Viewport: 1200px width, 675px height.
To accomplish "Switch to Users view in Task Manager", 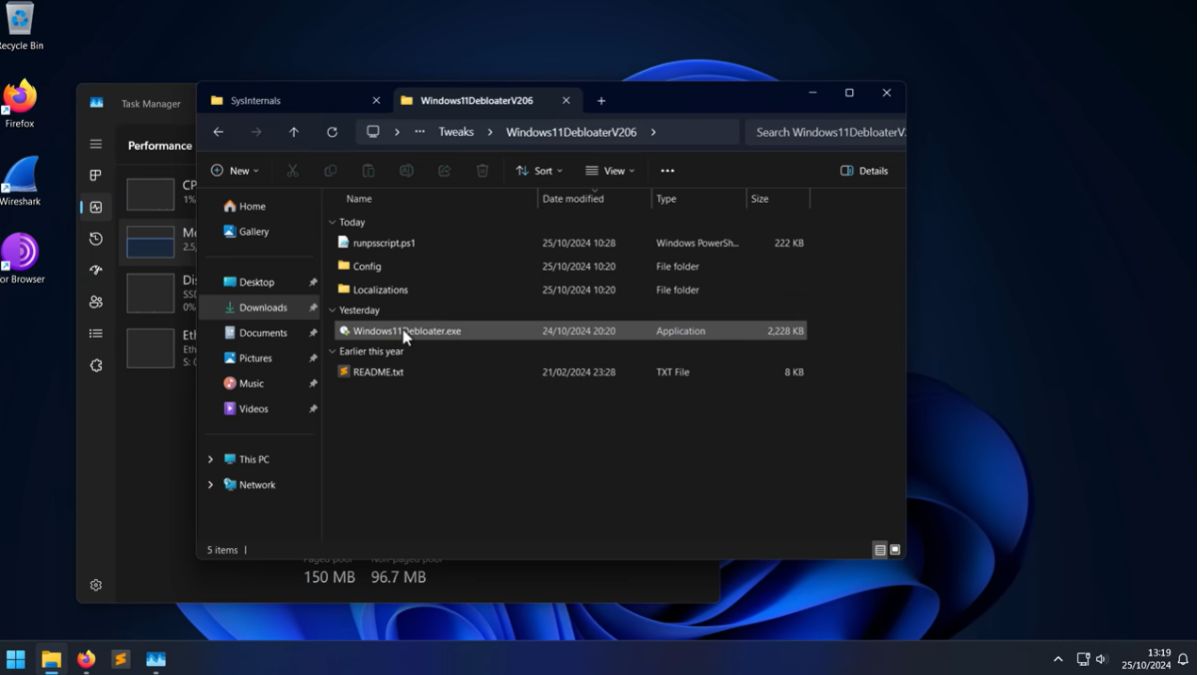I will 96,301.
